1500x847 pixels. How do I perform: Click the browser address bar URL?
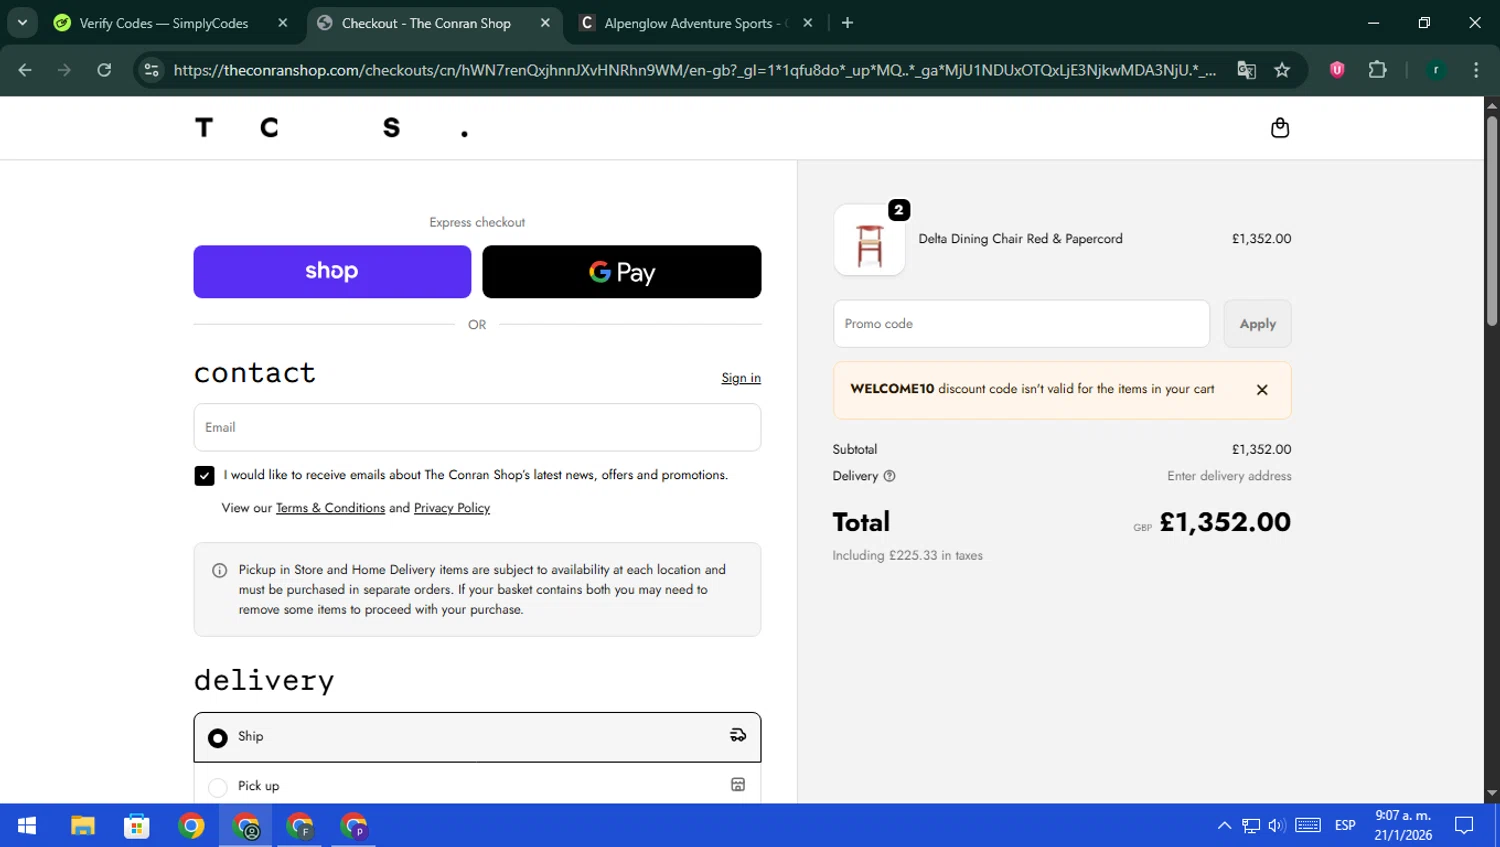694,70
